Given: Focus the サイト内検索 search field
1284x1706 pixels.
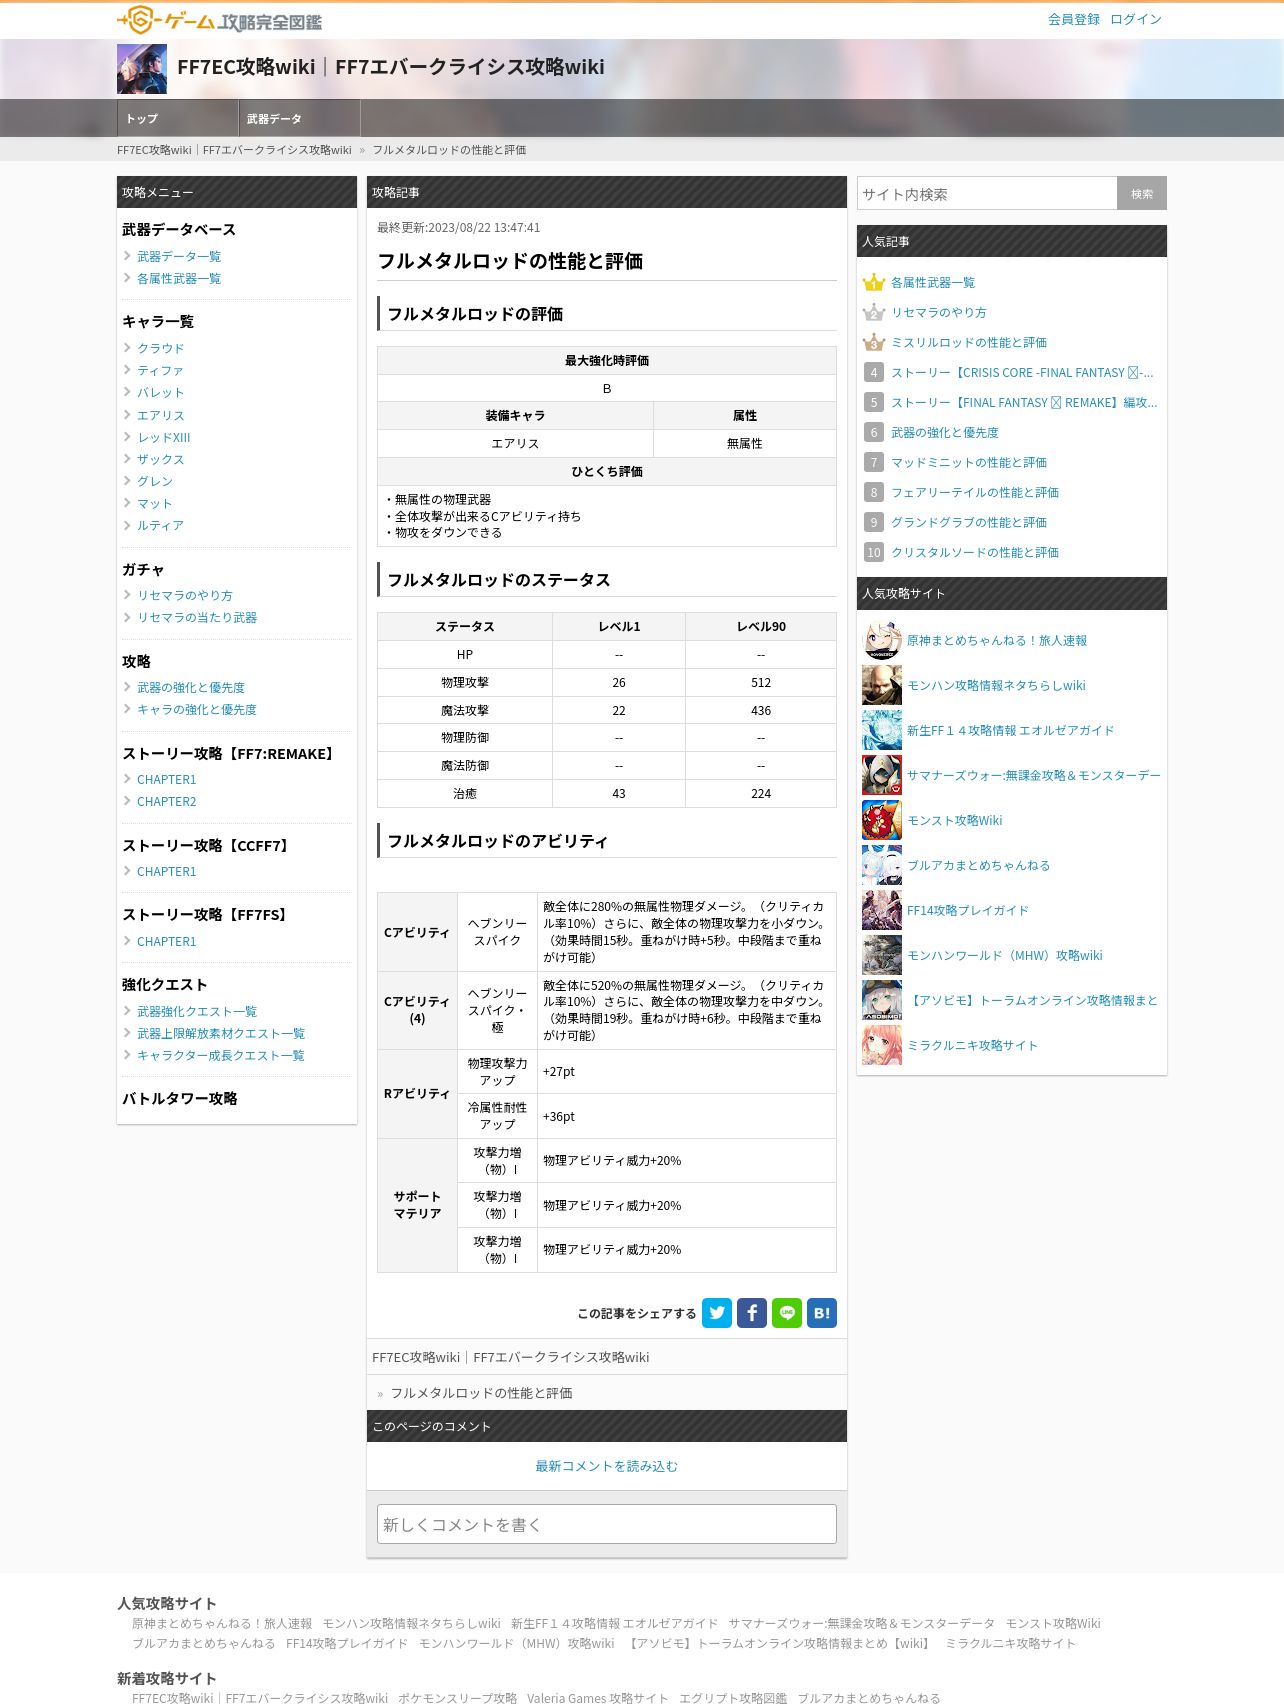Looking at the screenshot, I should coord(987,194).
